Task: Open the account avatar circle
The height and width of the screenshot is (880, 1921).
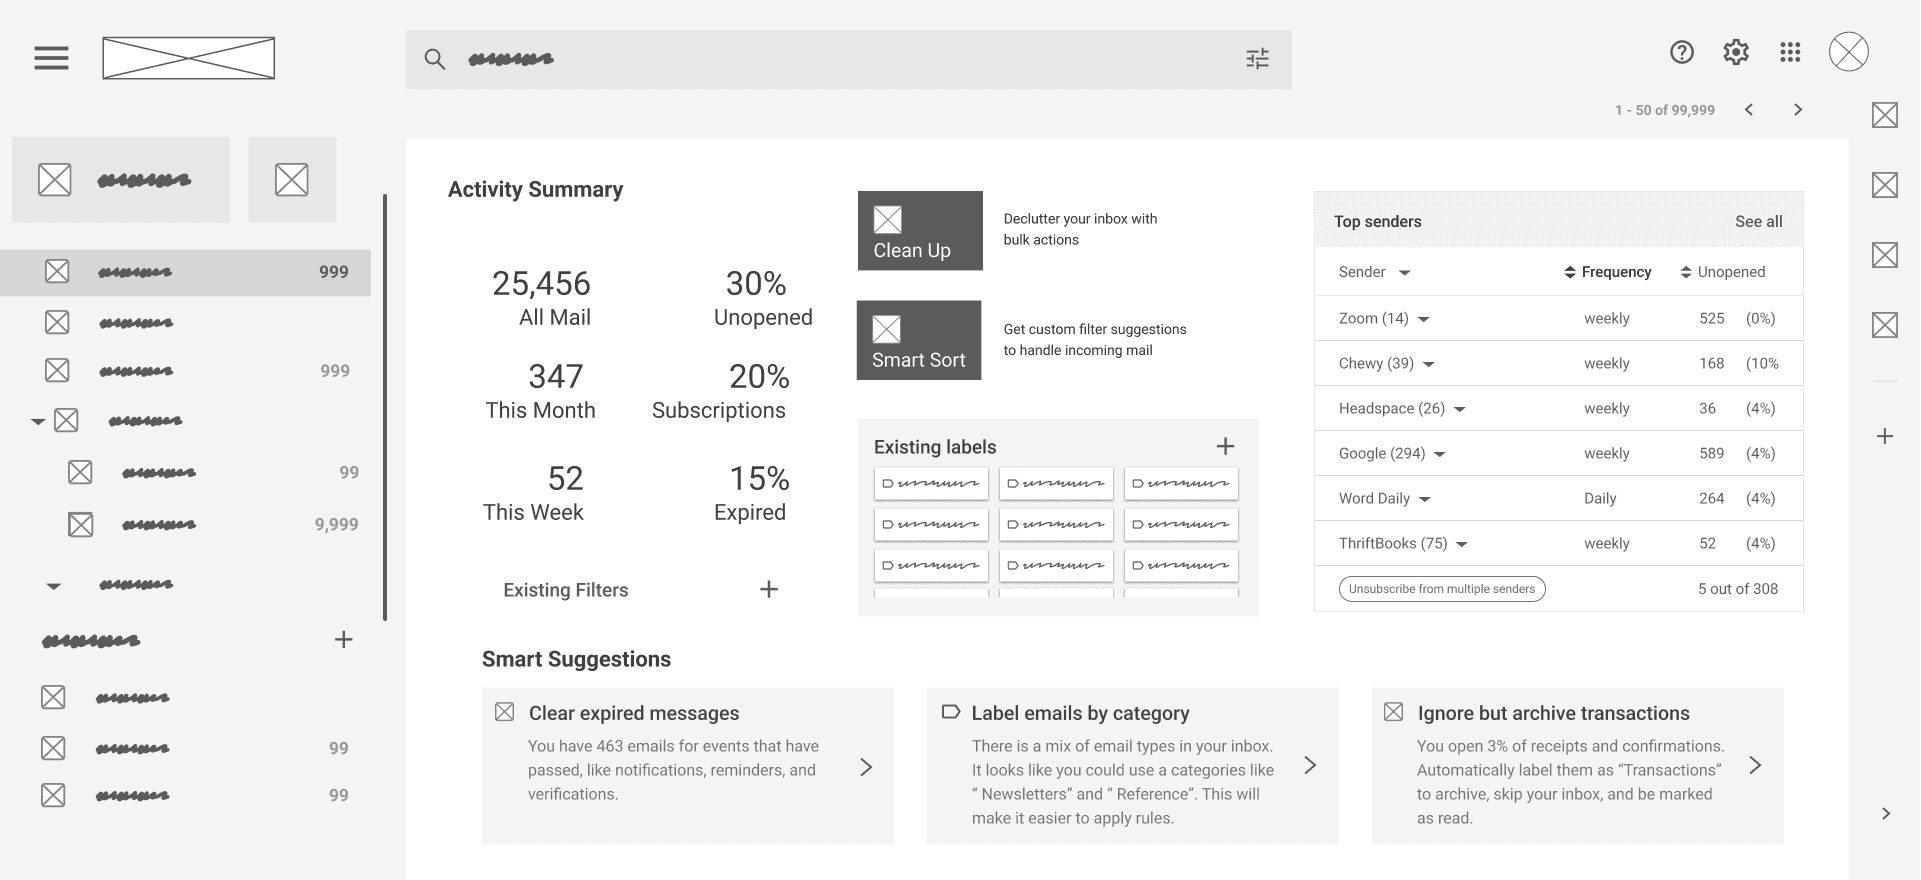Action: pos(1849,52)
